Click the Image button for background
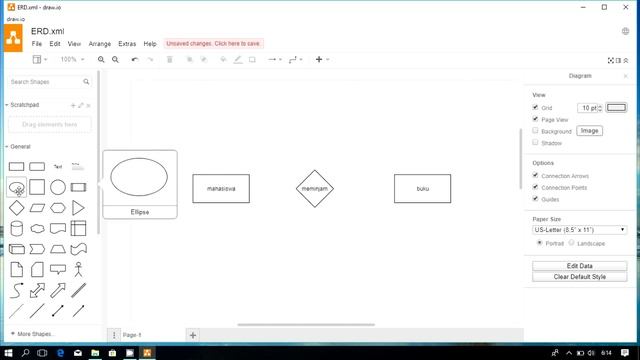Screen dimensions: 640x360 click(589, 131)
